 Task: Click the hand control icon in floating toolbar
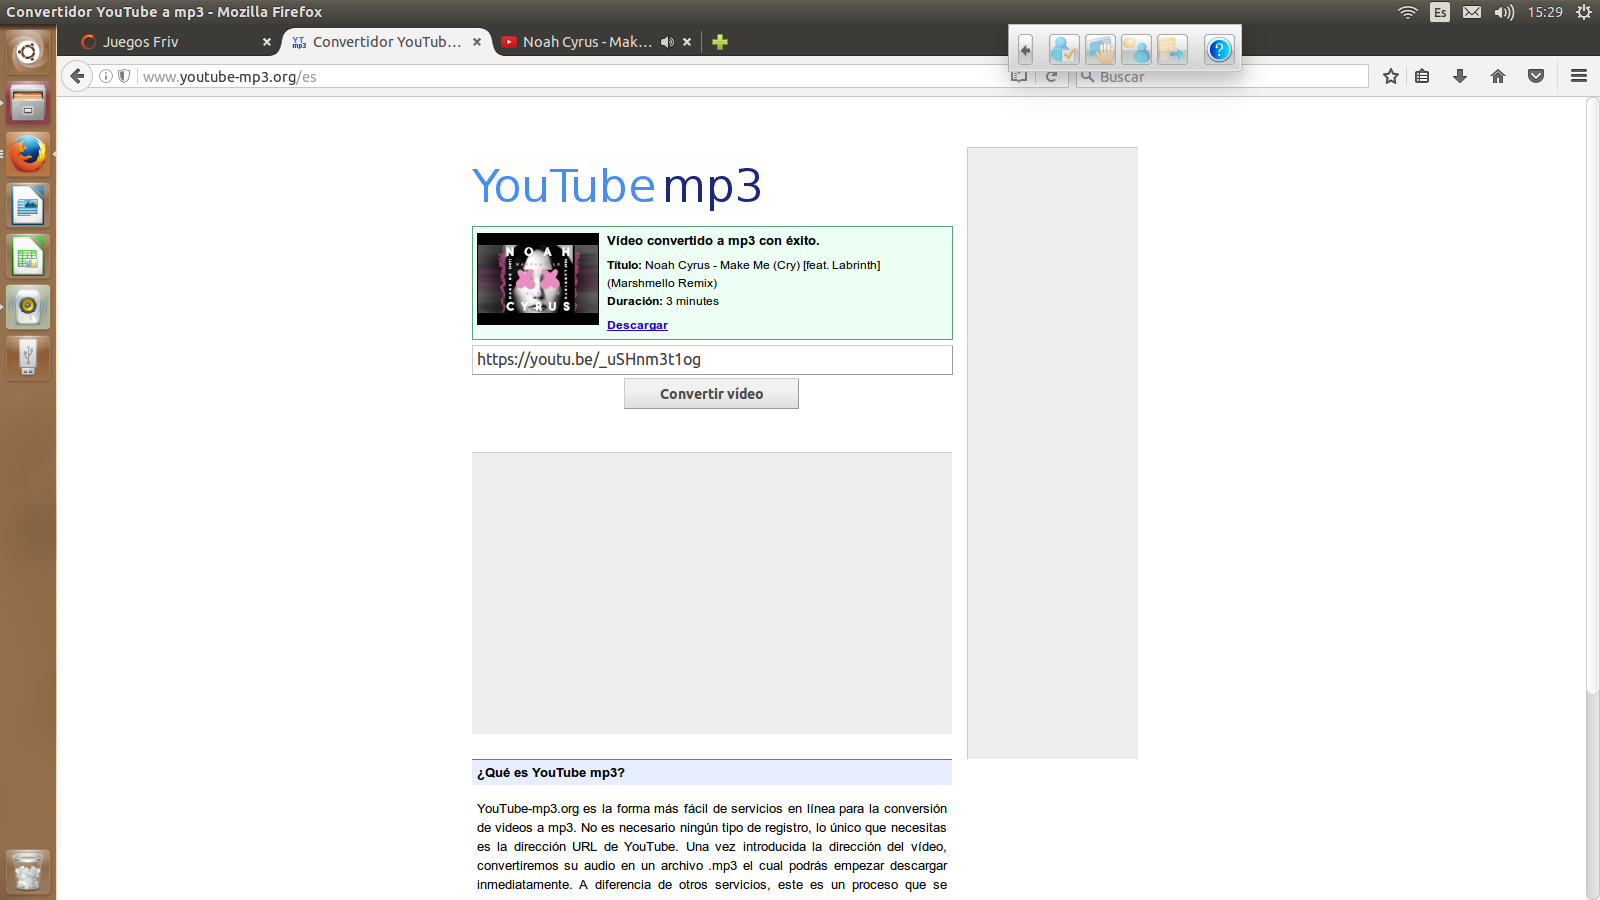tap(1100, 49)
